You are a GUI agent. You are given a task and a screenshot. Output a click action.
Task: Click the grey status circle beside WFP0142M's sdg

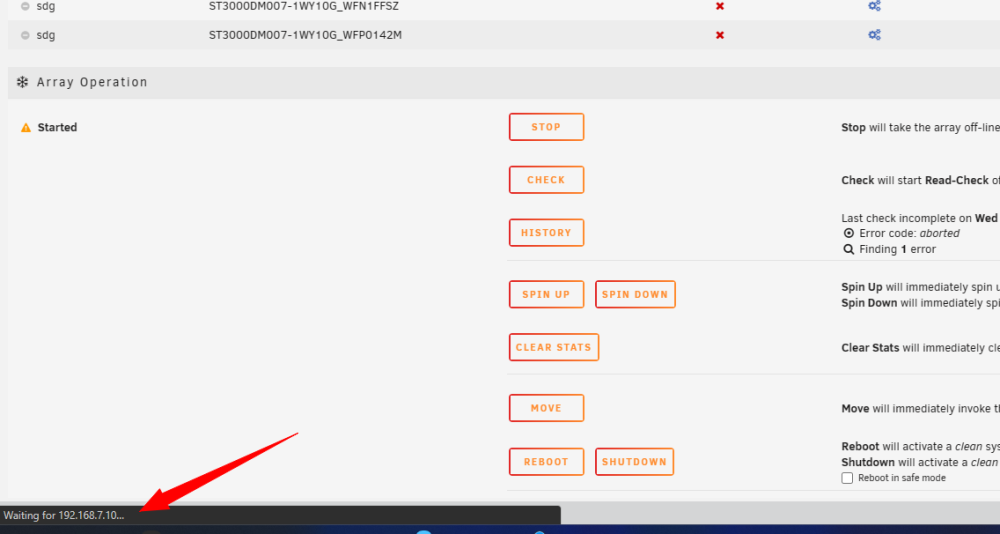(x=26, y=35)
